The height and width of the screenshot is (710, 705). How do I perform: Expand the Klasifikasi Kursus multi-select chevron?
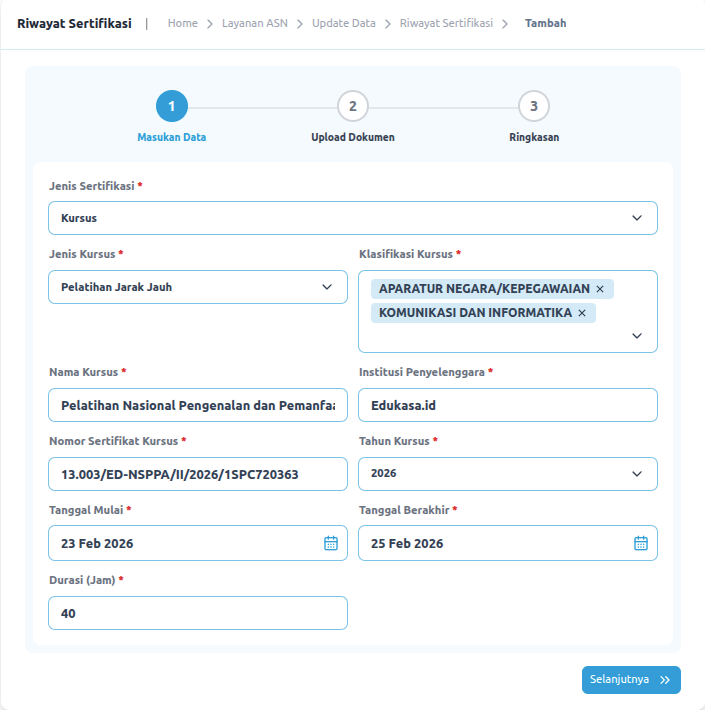tap(637, 336)
